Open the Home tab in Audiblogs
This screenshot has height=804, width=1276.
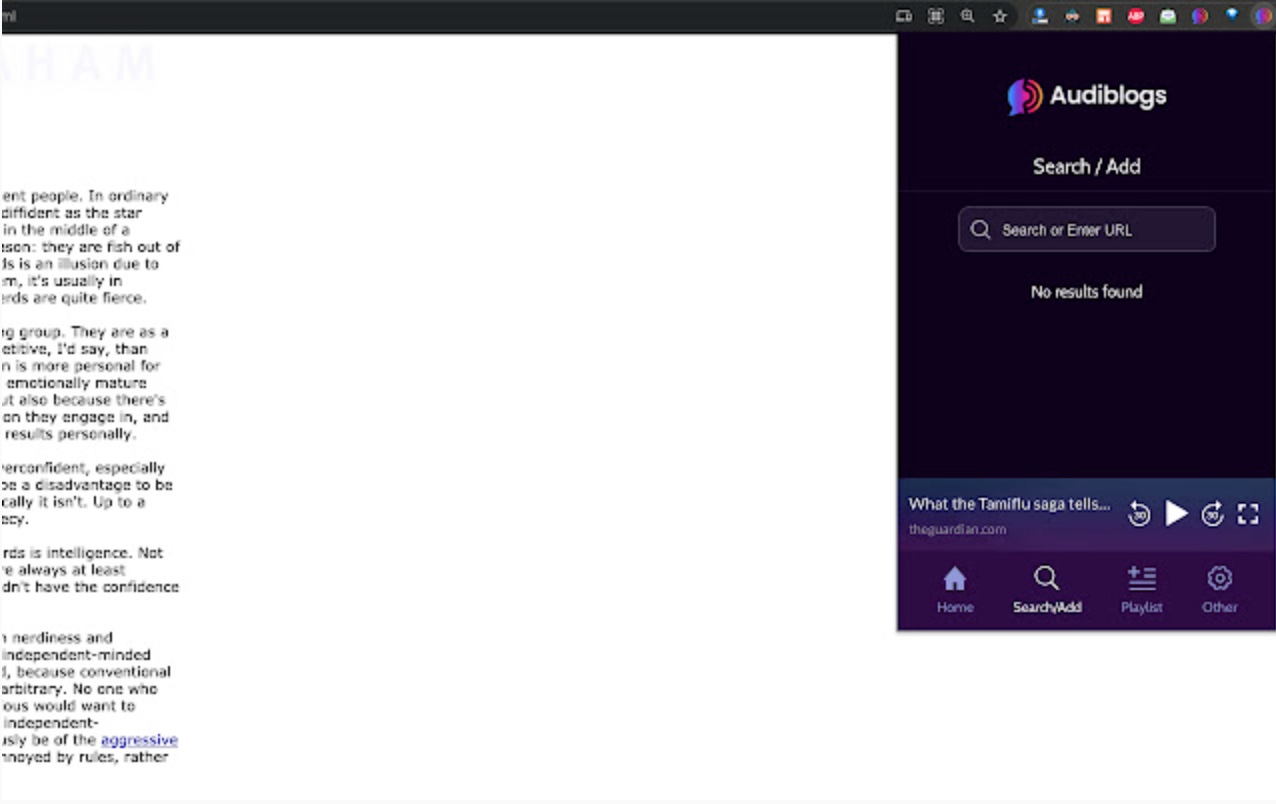point(955,590)
